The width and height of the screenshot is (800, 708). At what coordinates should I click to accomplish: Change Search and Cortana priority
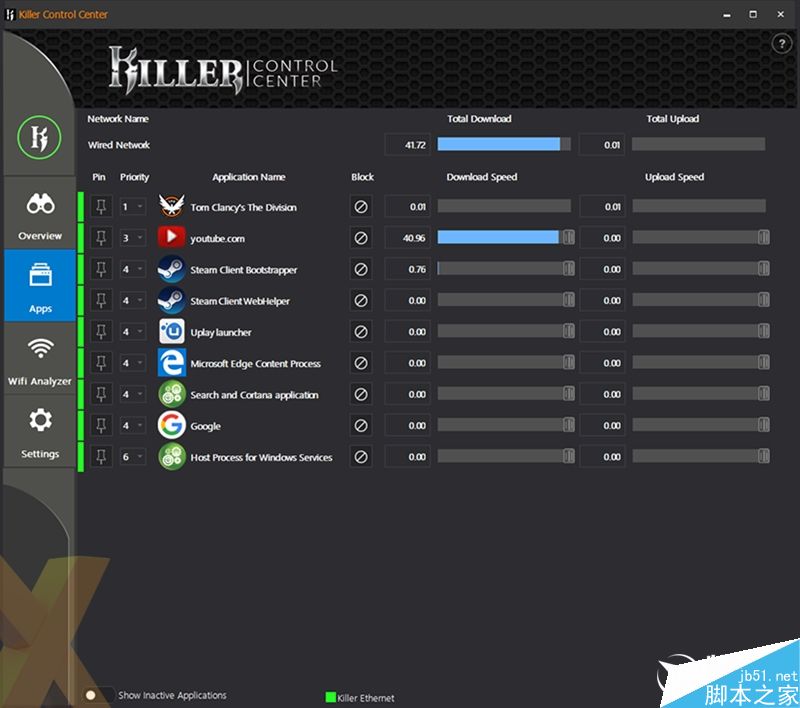point(133,394)
